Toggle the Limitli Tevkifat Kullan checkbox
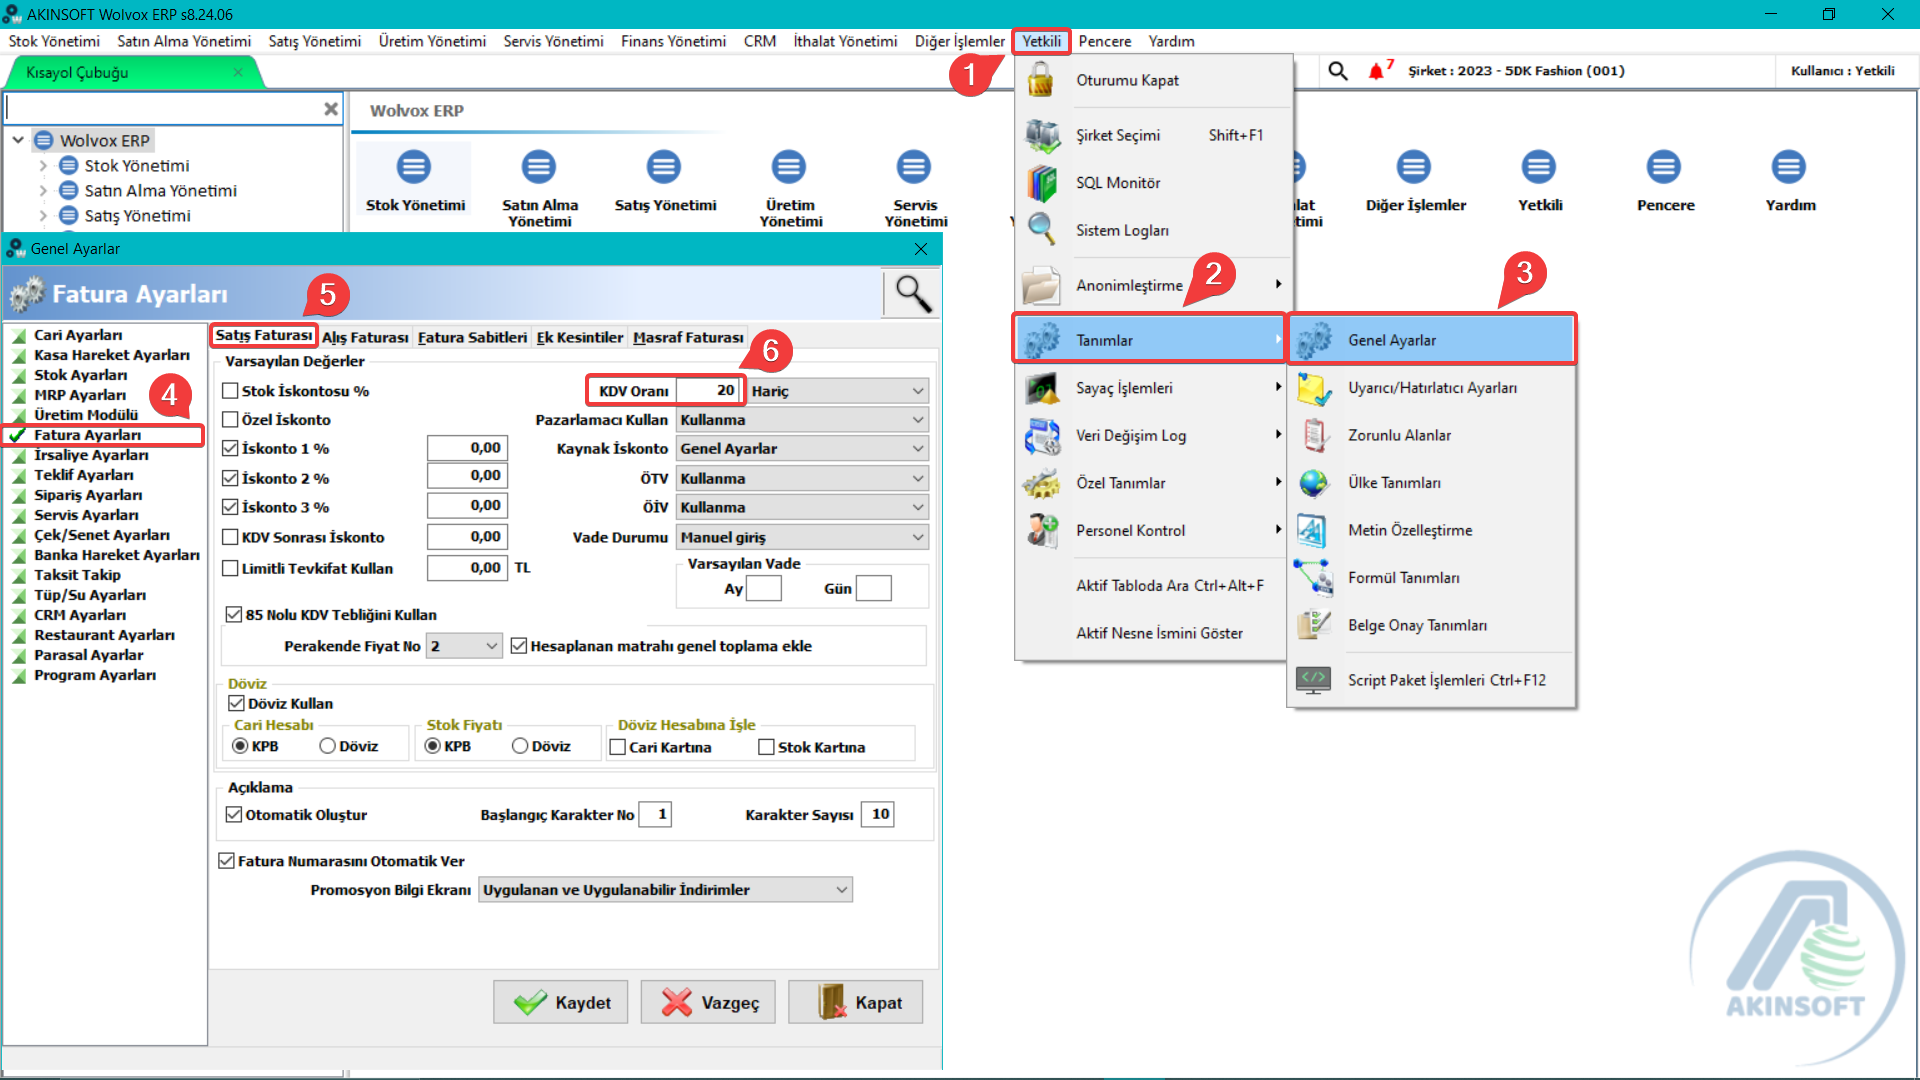 [230, 569]
